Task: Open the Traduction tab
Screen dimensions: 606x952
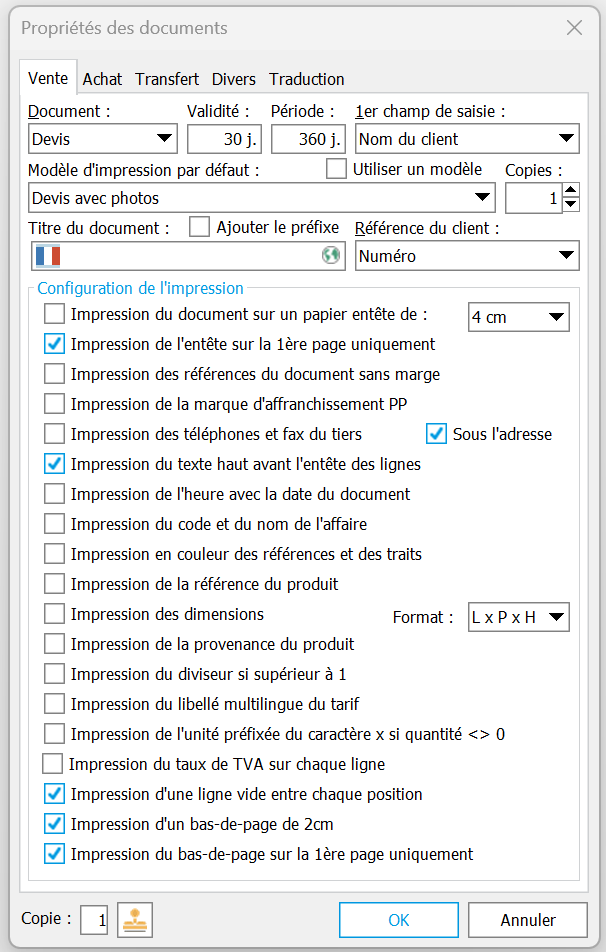Action: pos(307,79)
